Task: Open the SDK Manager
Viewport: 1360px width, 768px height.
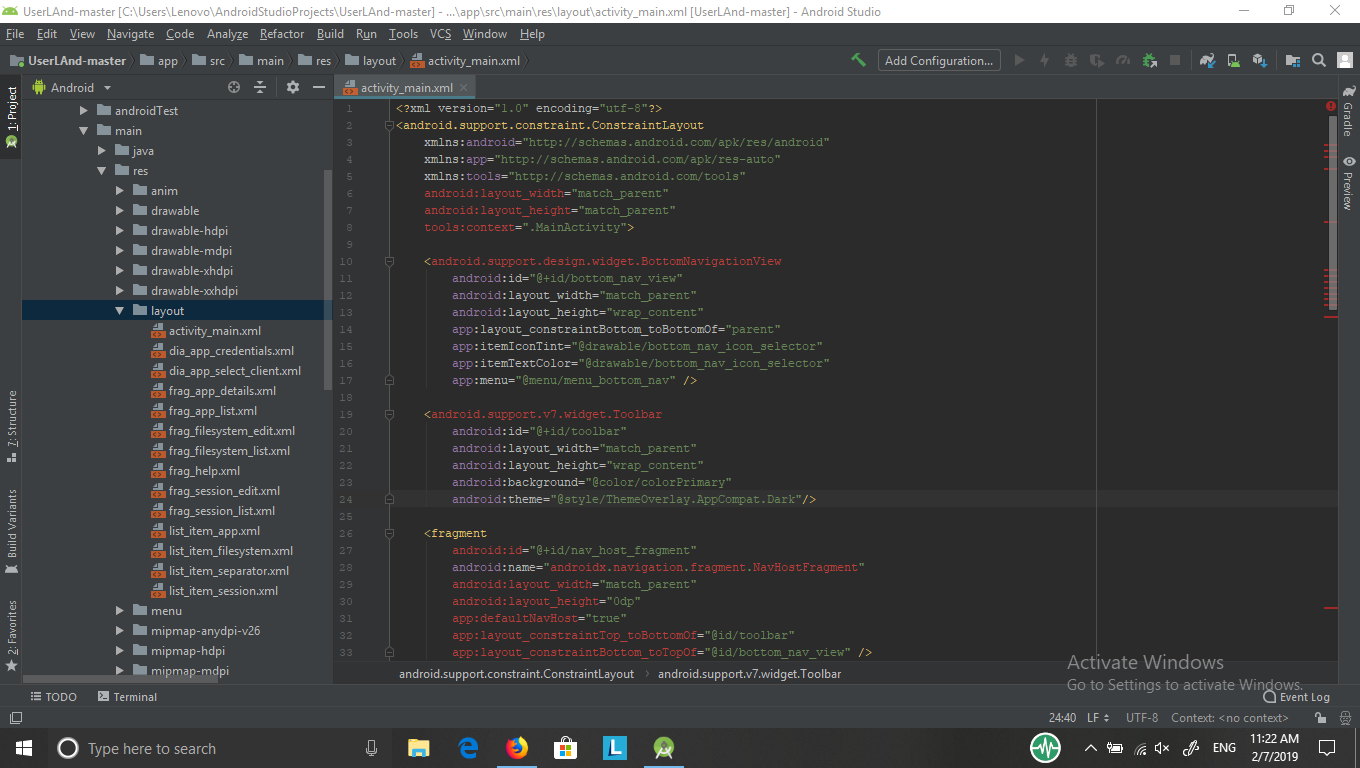Action: click(1259, 61)
